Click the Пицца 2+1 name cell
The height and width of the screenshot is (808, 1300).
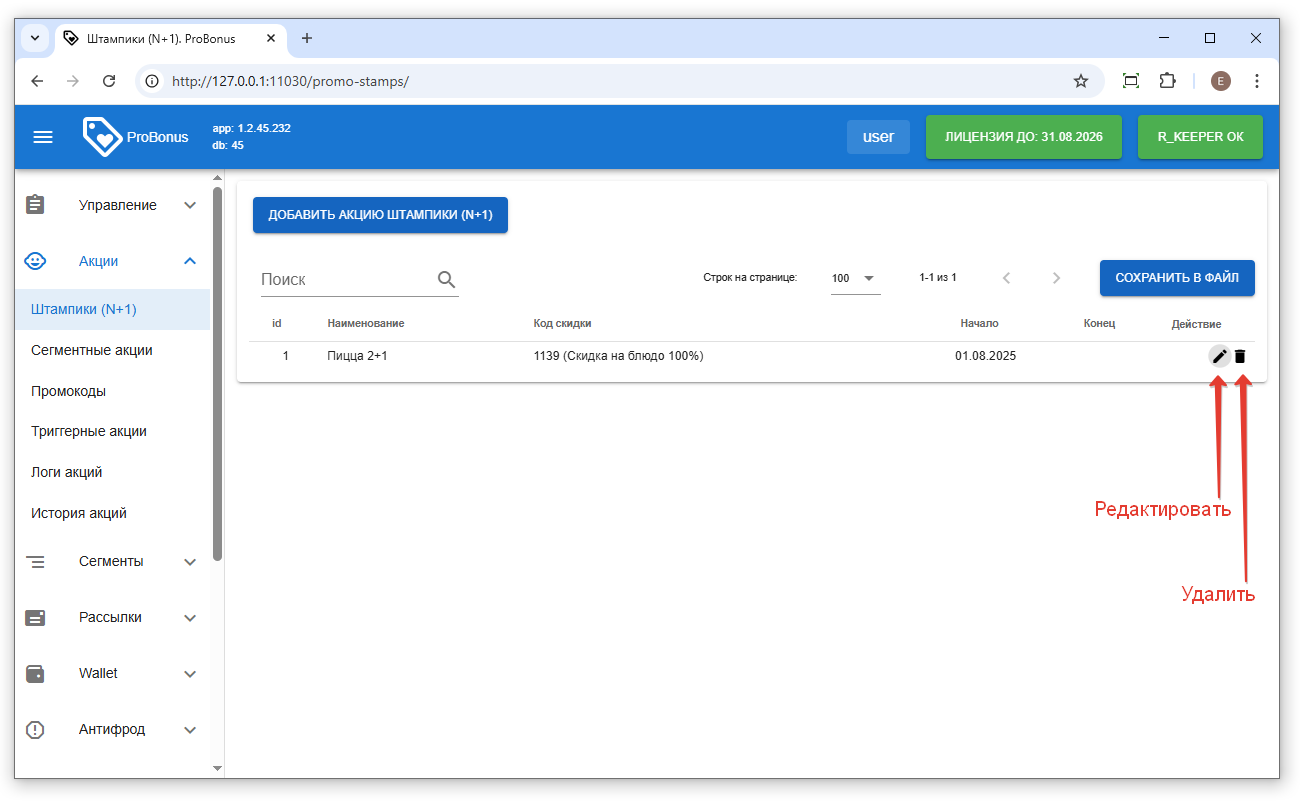357,356
